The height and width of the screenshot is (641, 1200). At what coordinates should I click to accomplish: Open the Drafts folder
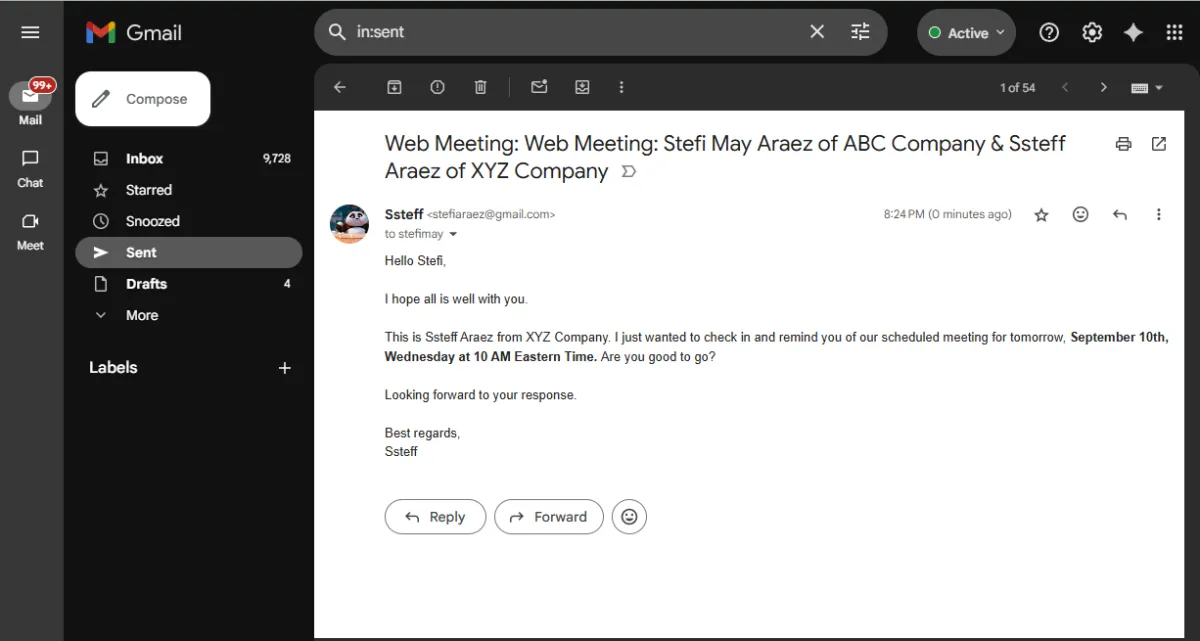(188, 284)
